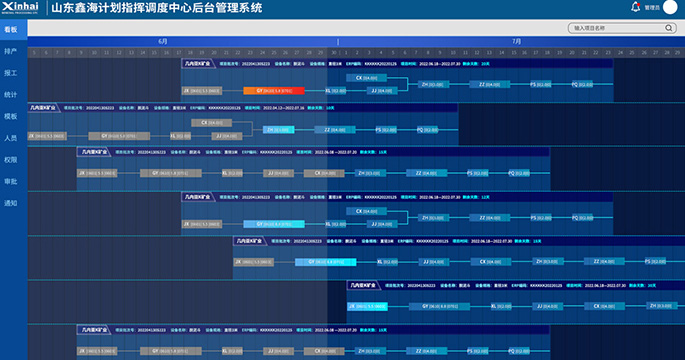This screenshot has width=685, height=360.
Task: Open the notification bell in the header
Action: 635,7
